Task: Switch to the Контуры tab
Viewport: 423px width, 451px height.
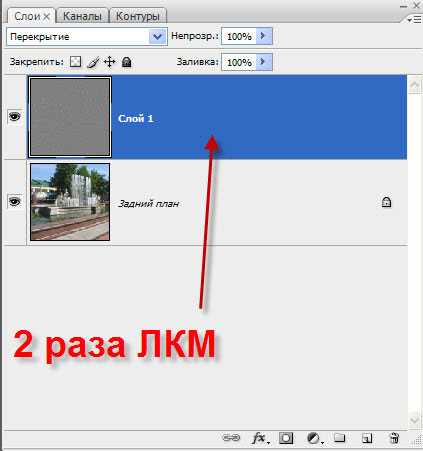Action: click(138, 16)
